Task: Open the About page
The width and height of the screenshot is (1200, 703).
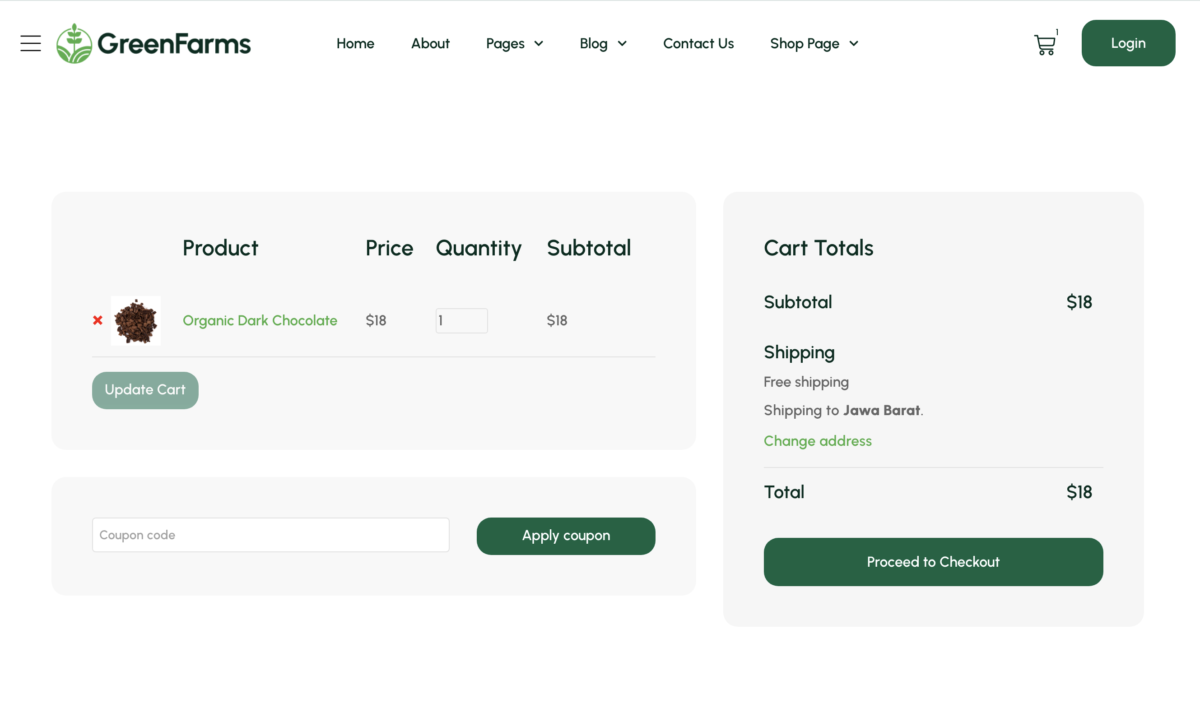Action: 430,43
